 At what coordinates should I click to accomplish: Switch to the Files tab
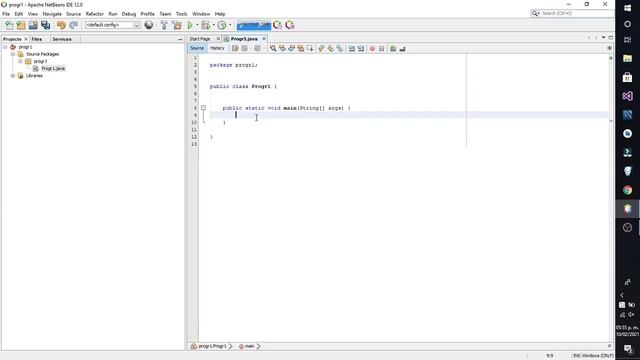(37, 39)
